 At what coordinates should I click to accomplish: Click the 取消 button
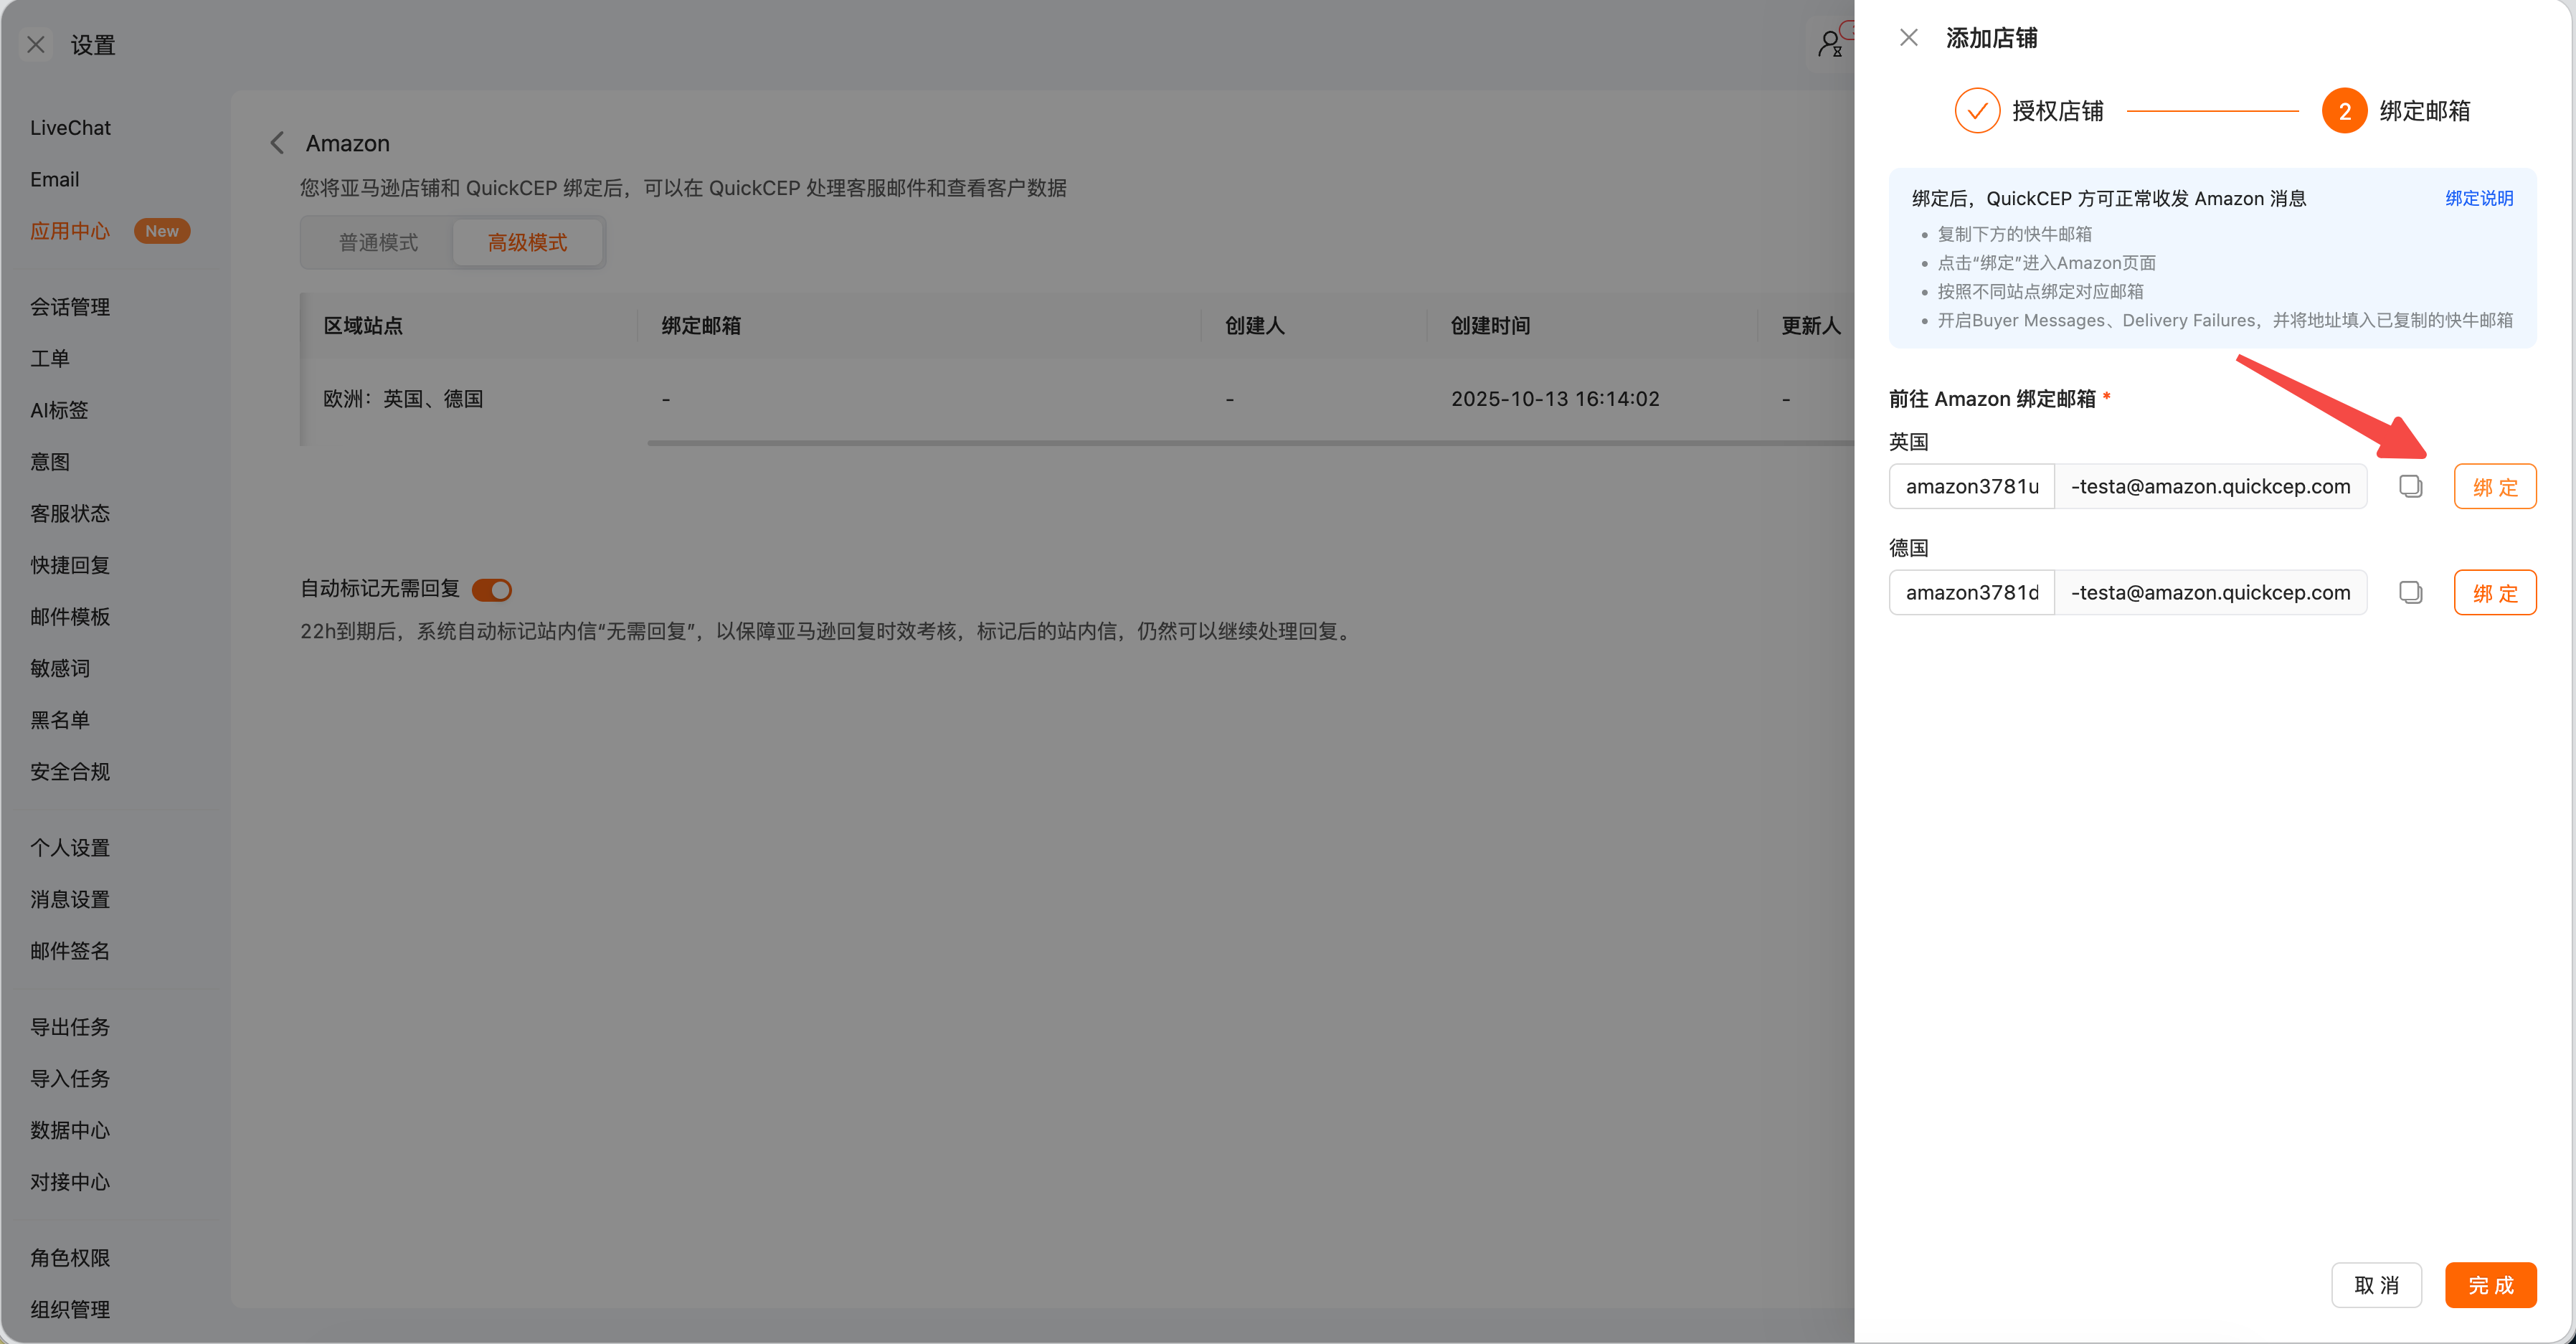pyautogui.click(x=2376, y=1285)
